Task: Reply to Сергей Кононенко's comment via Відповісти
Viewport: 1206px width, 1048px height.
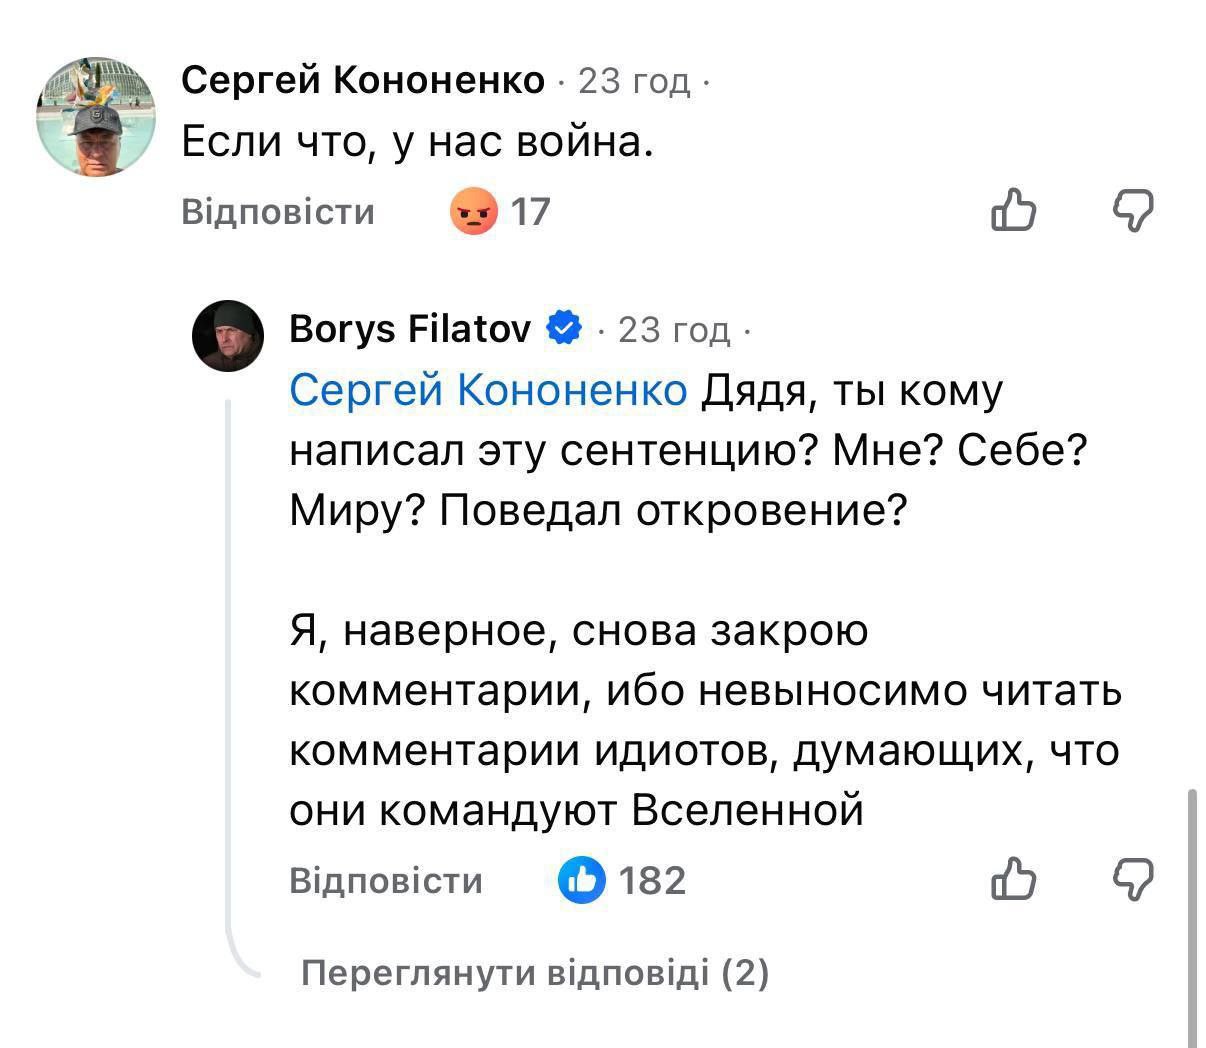Action: [278, 212]
